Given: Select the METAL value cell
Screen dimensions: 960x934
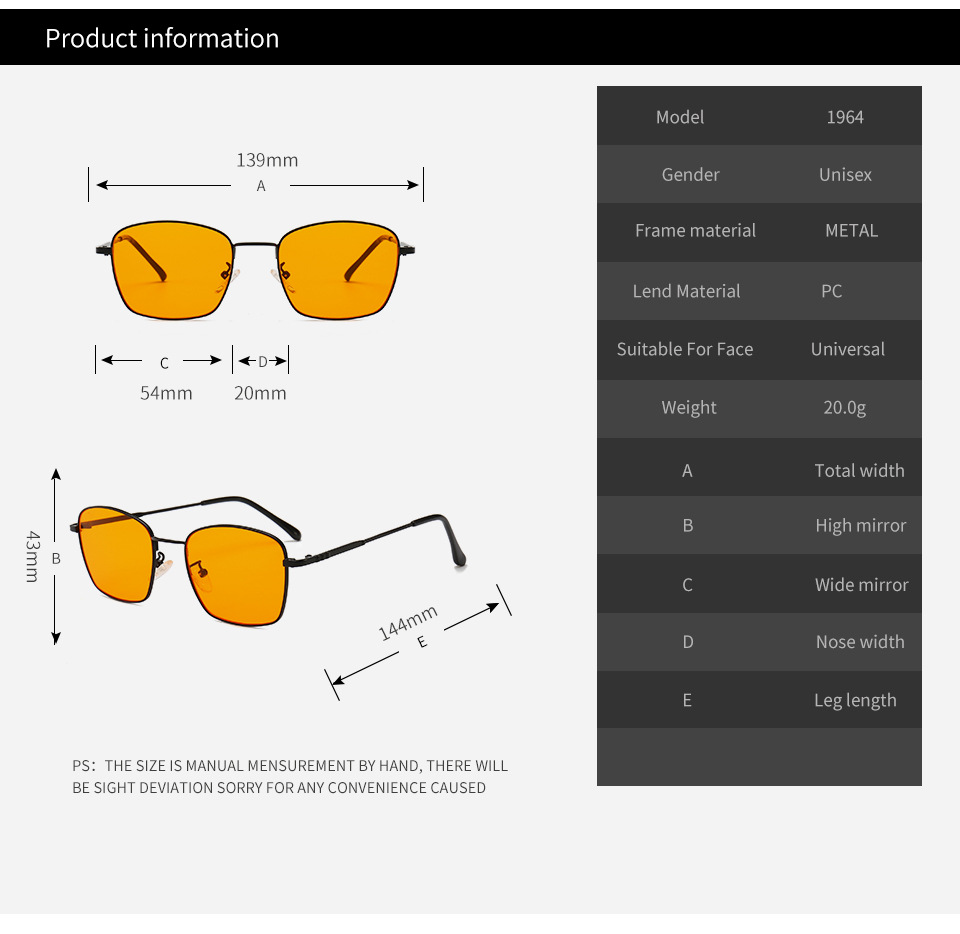Looking at the screenshot, I should click(851, 230).
